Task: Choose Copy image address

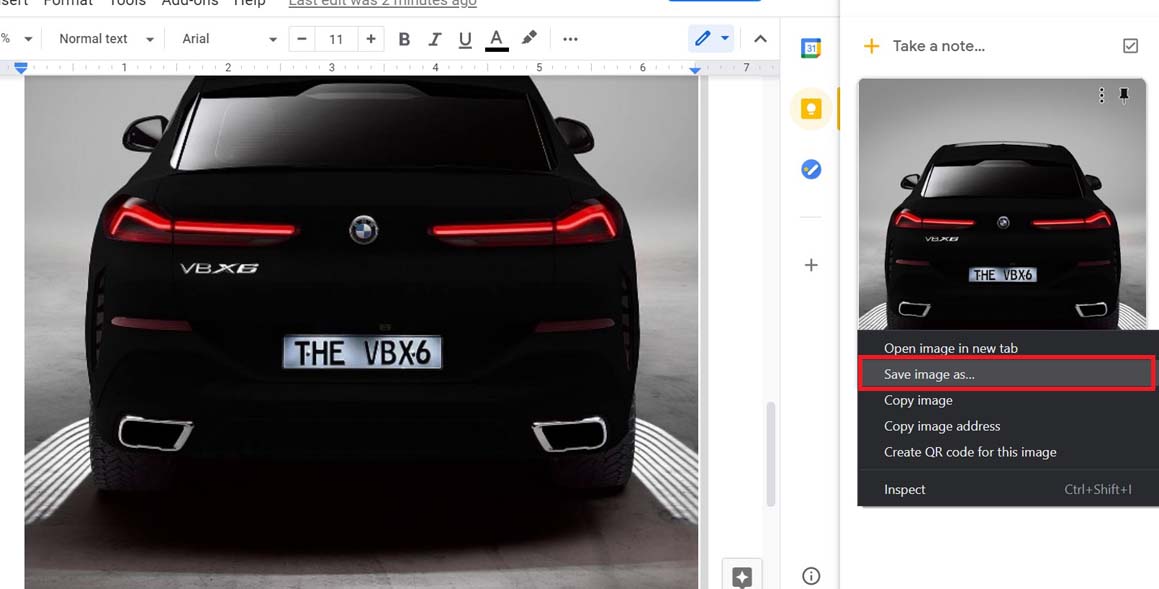Action: tap(942, 426)
